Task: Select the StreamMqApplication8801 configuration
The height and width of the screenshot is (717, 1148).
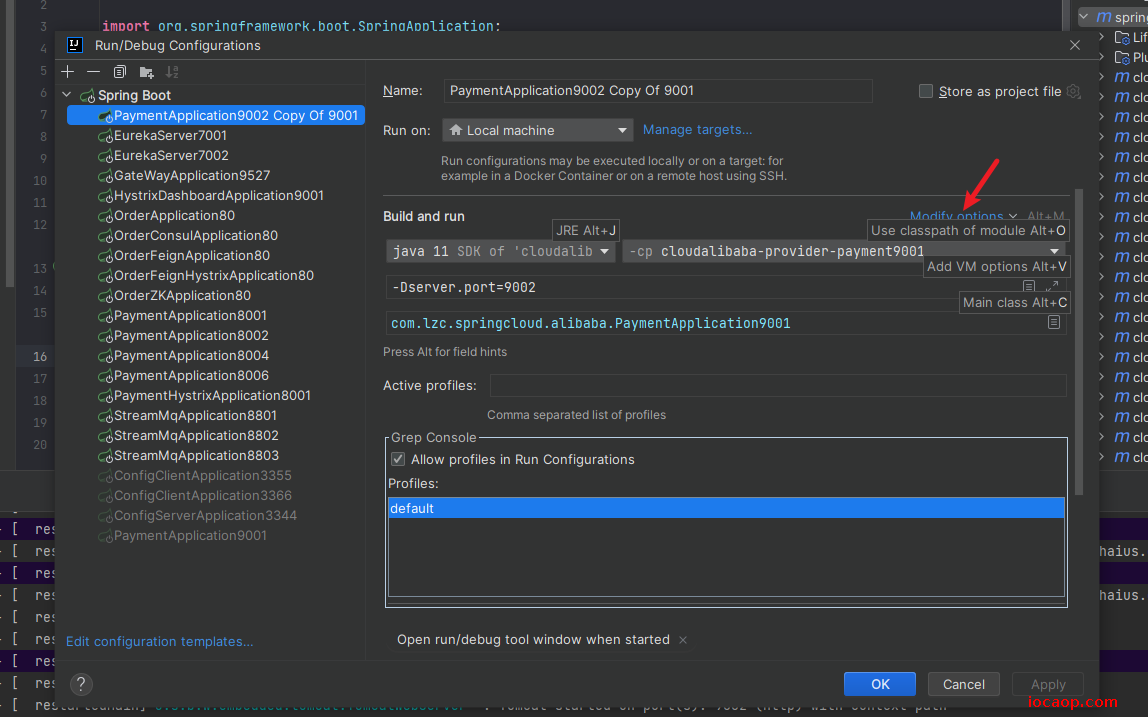Action: [195, 415]
